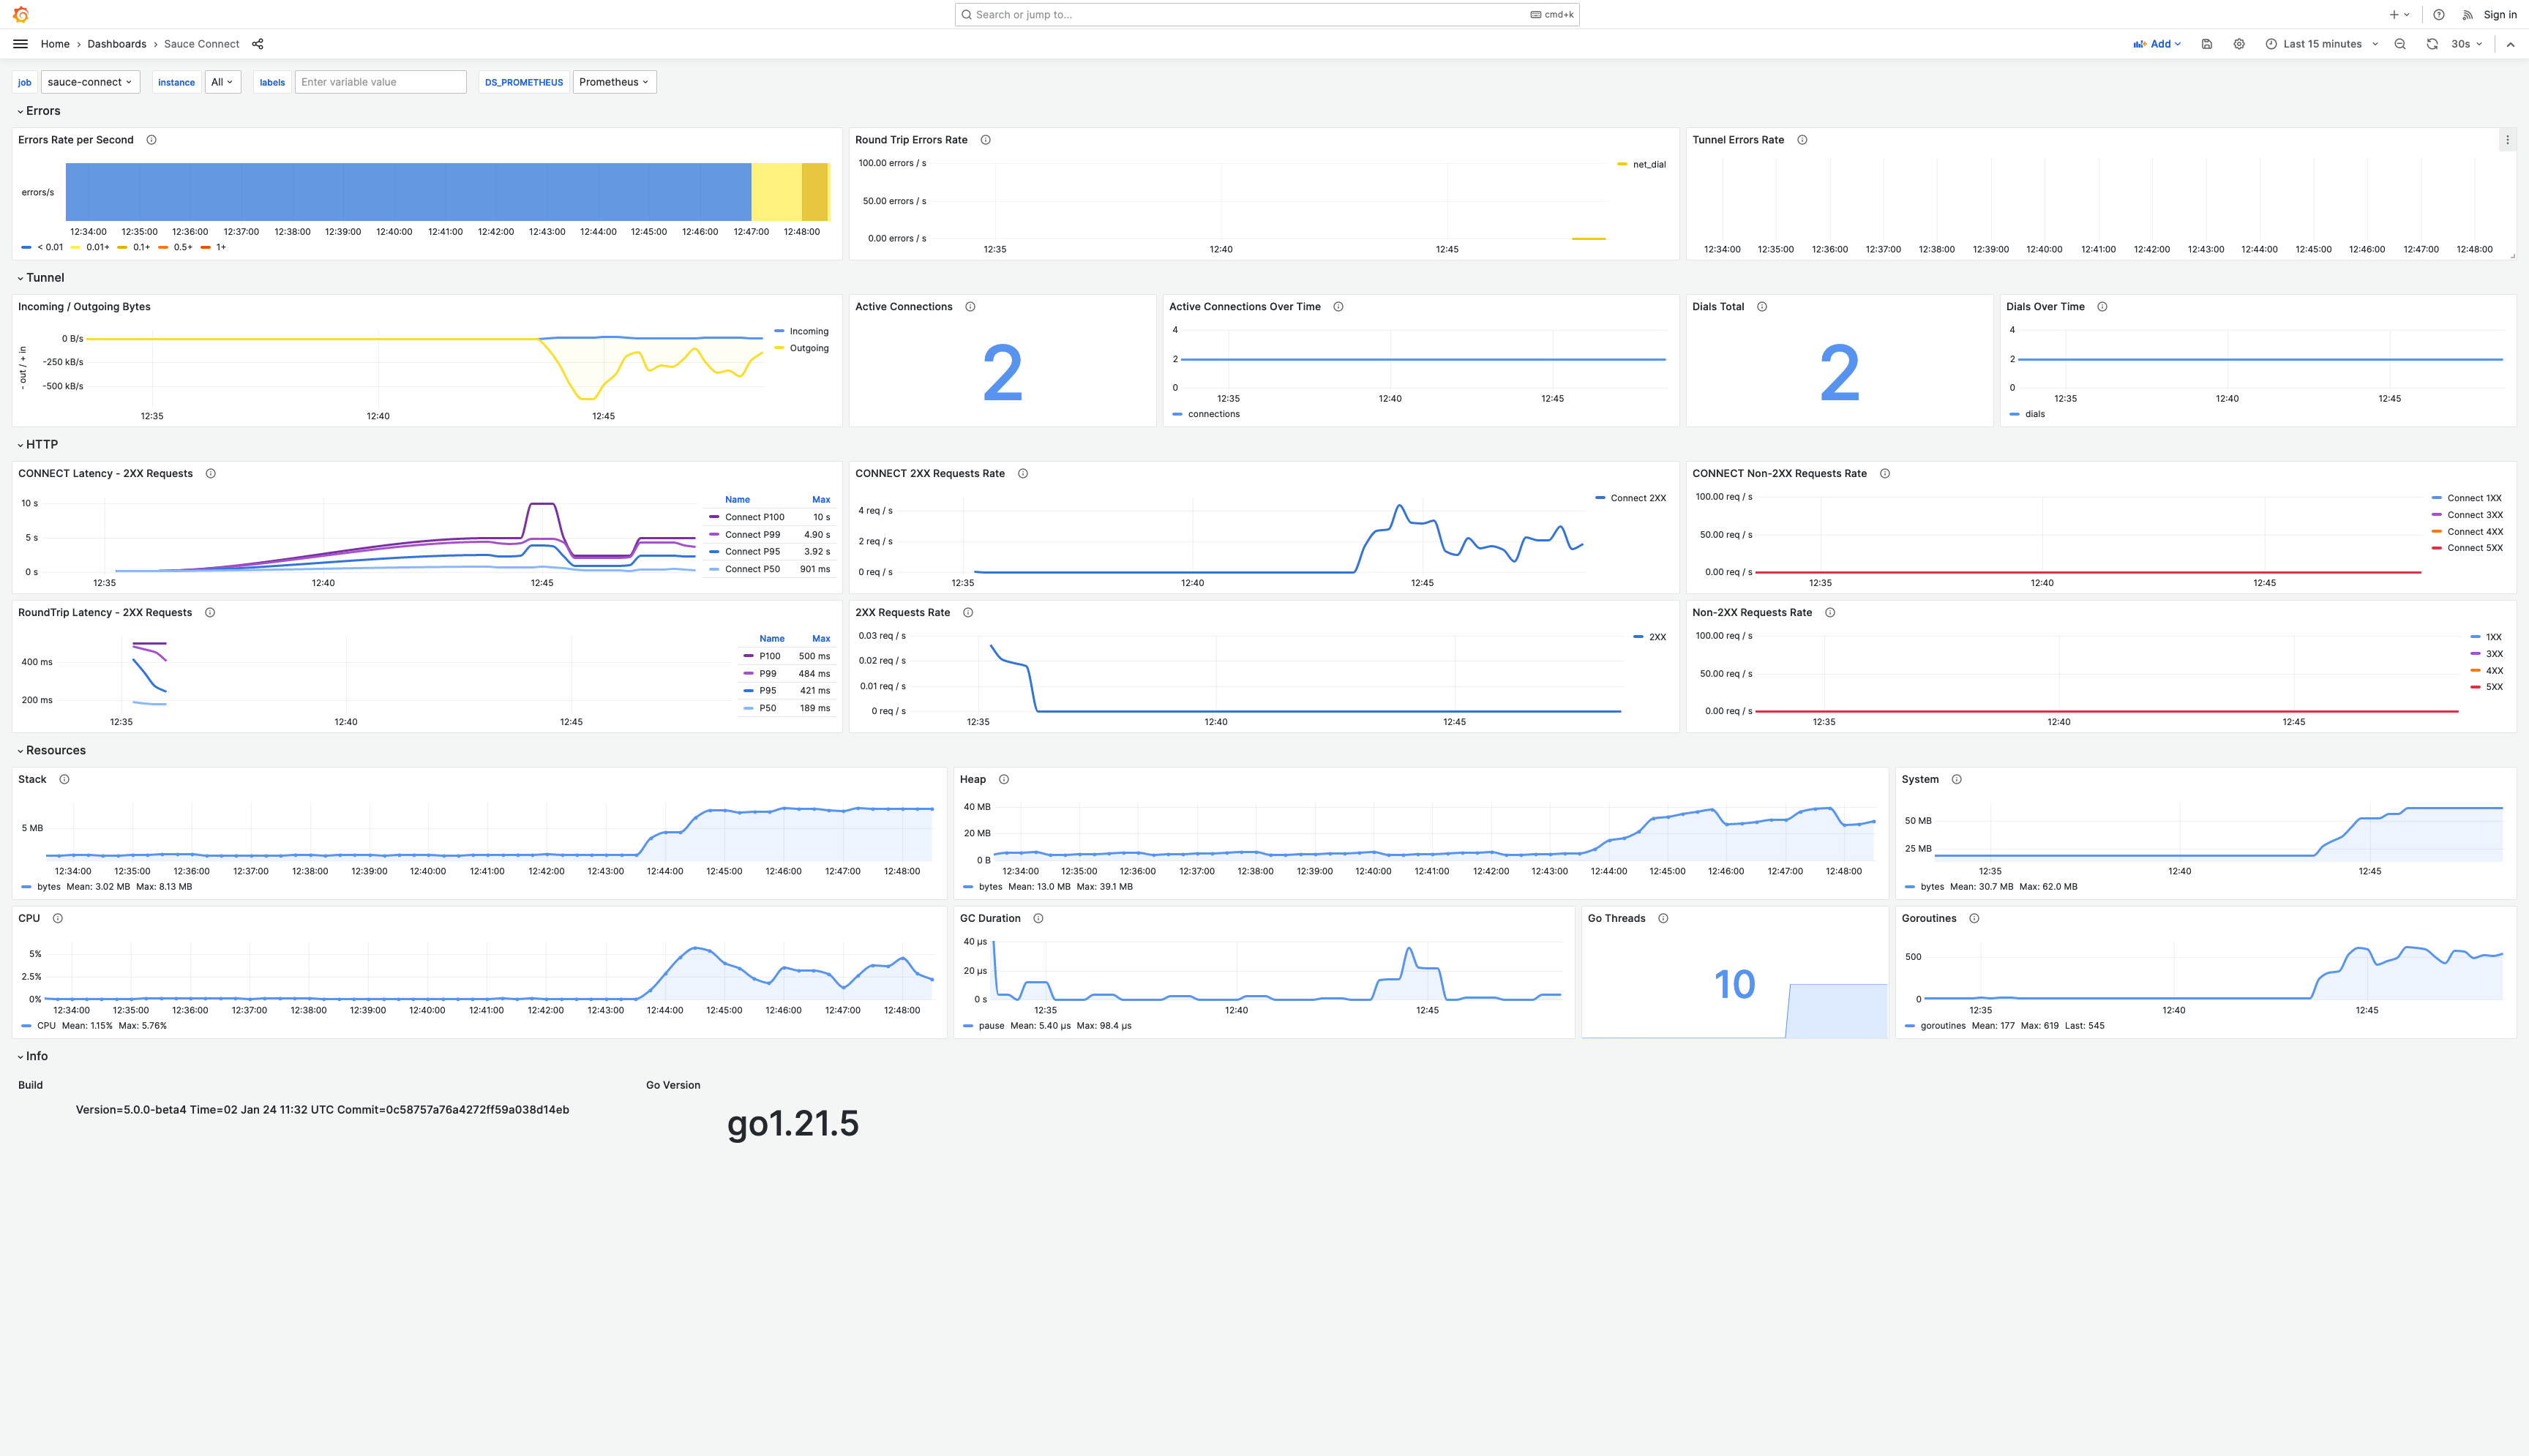
Task: Go to Home breadcrumb
Action: click(55, 44)
